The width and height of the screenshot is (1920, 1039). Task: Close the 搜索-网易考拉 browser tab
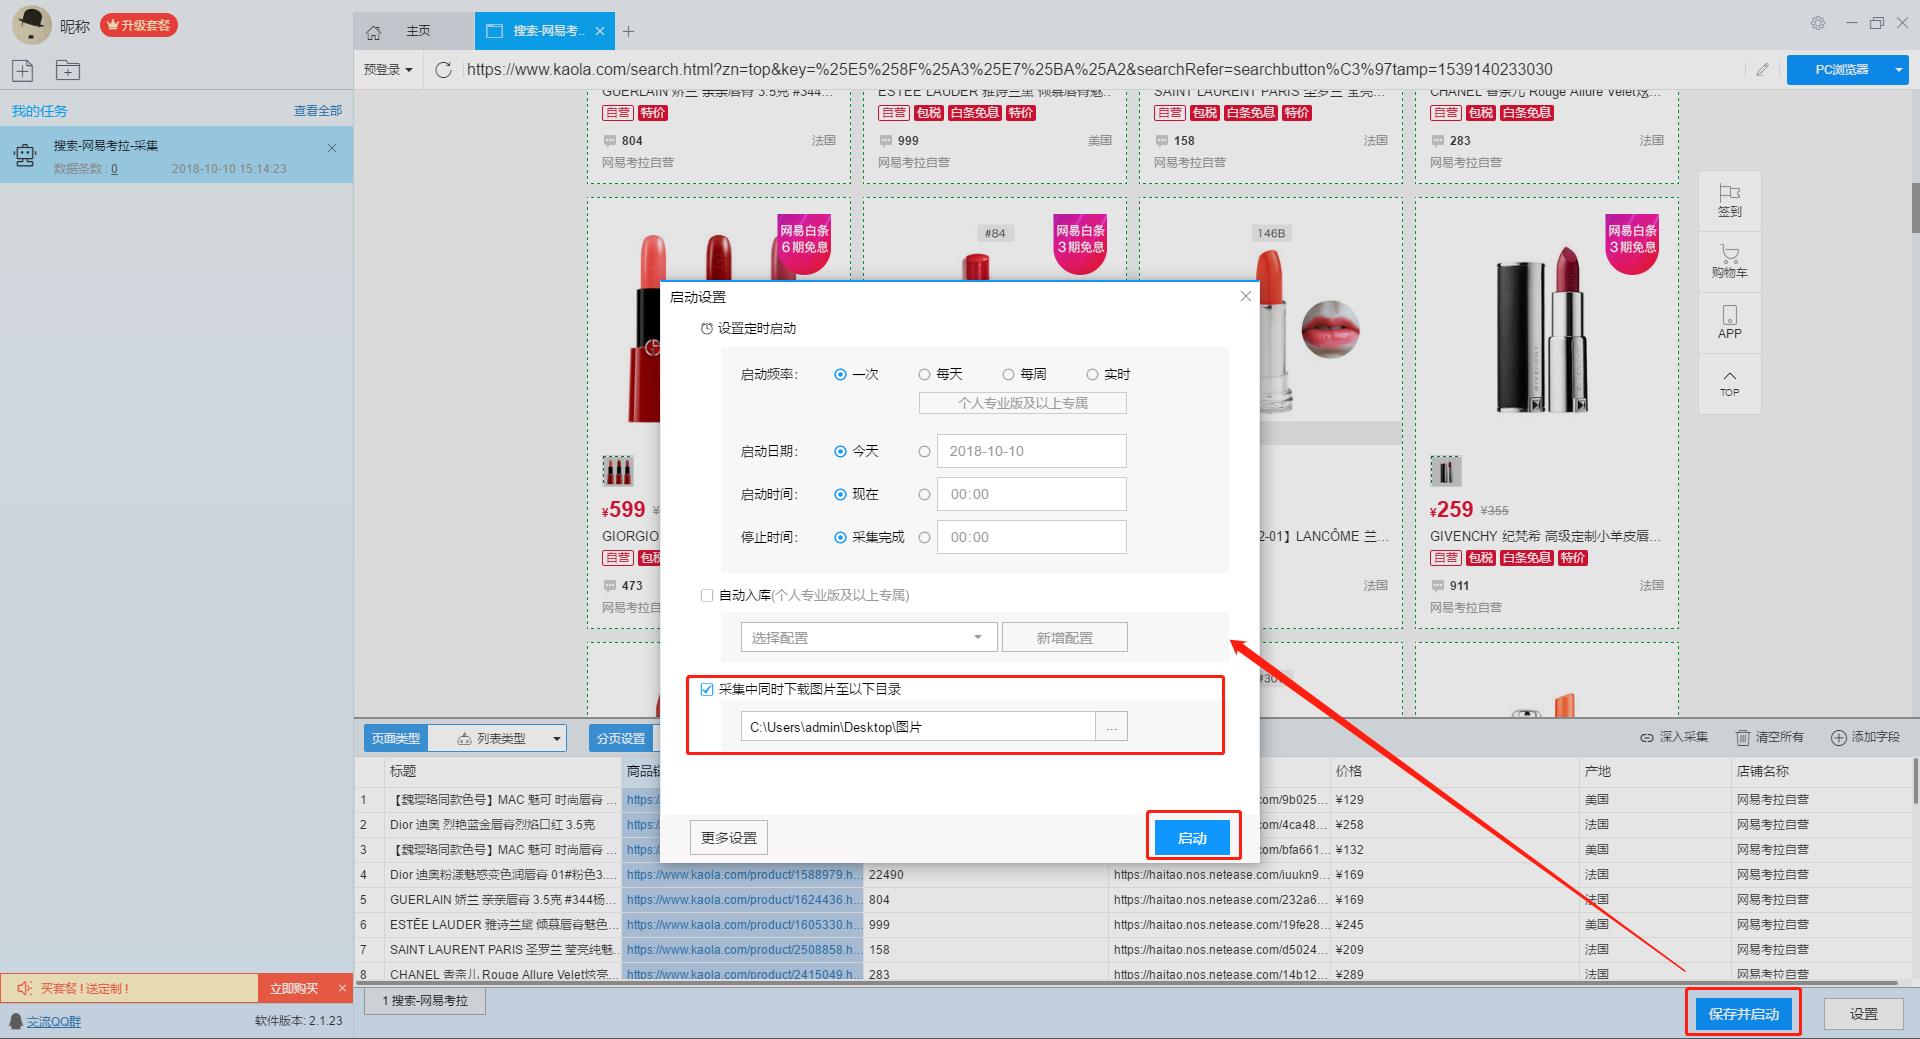coord(600,31)
